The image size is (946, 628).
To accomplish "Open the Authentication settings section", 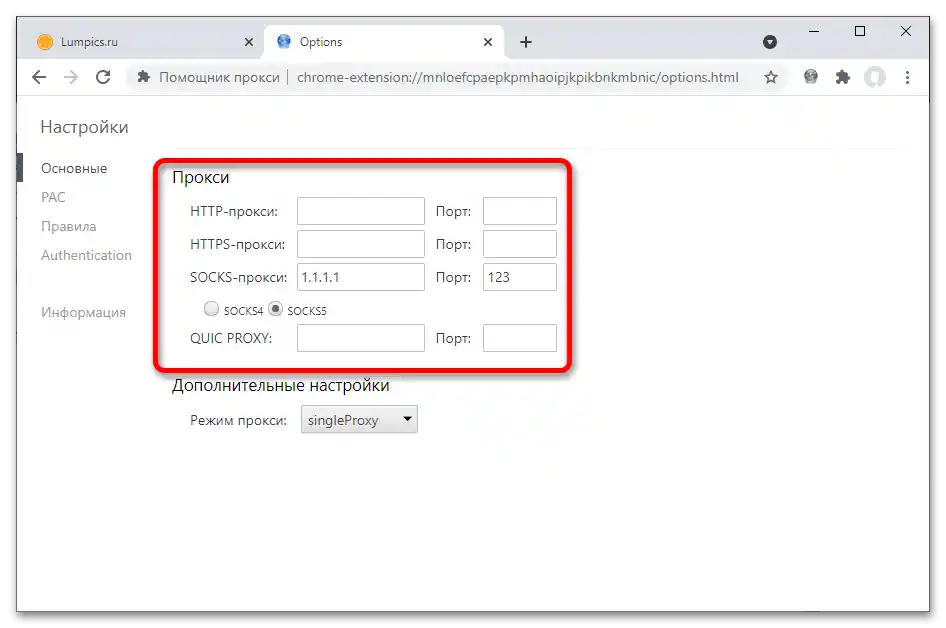I will [86, 255].
